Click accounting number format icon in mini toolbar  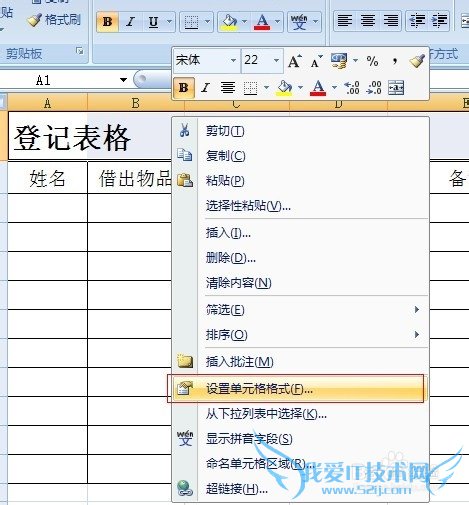339,61
